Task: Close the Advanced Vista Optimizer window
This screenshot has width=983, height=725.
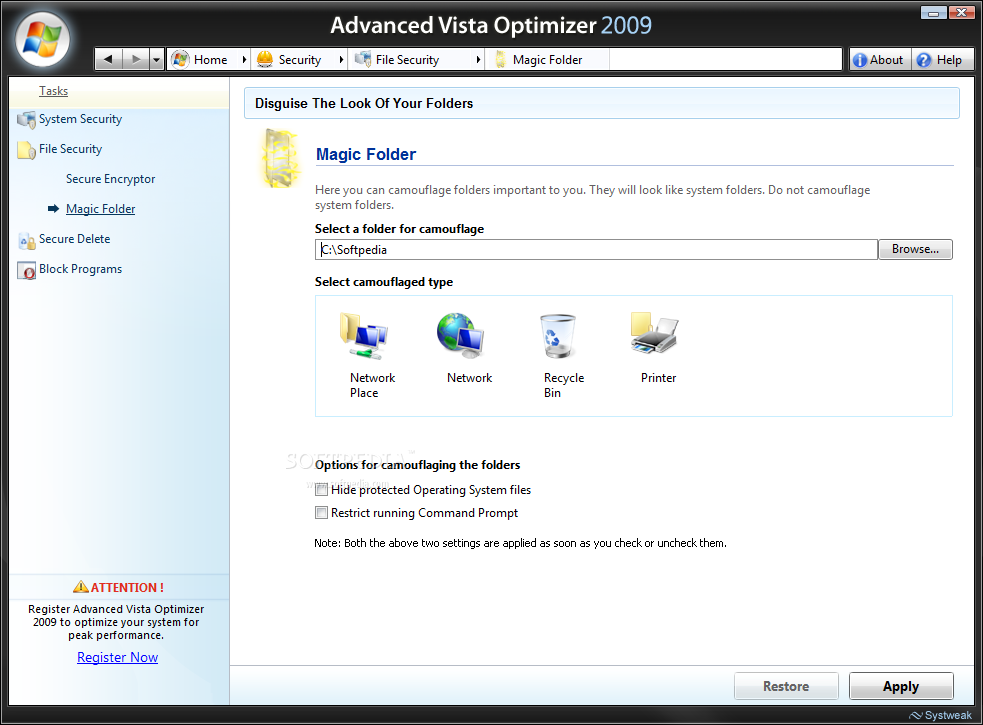Action: pos(961,12)
